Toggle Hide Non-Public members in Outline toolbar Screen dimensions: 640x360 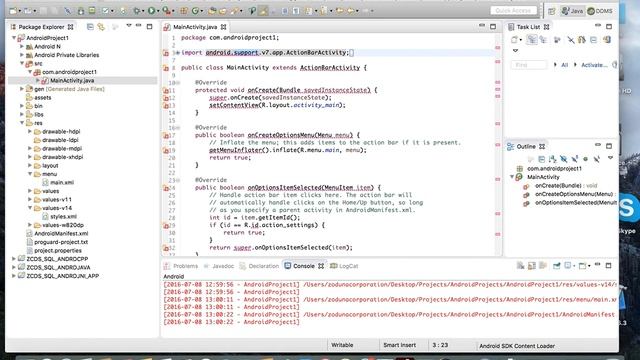585,159
